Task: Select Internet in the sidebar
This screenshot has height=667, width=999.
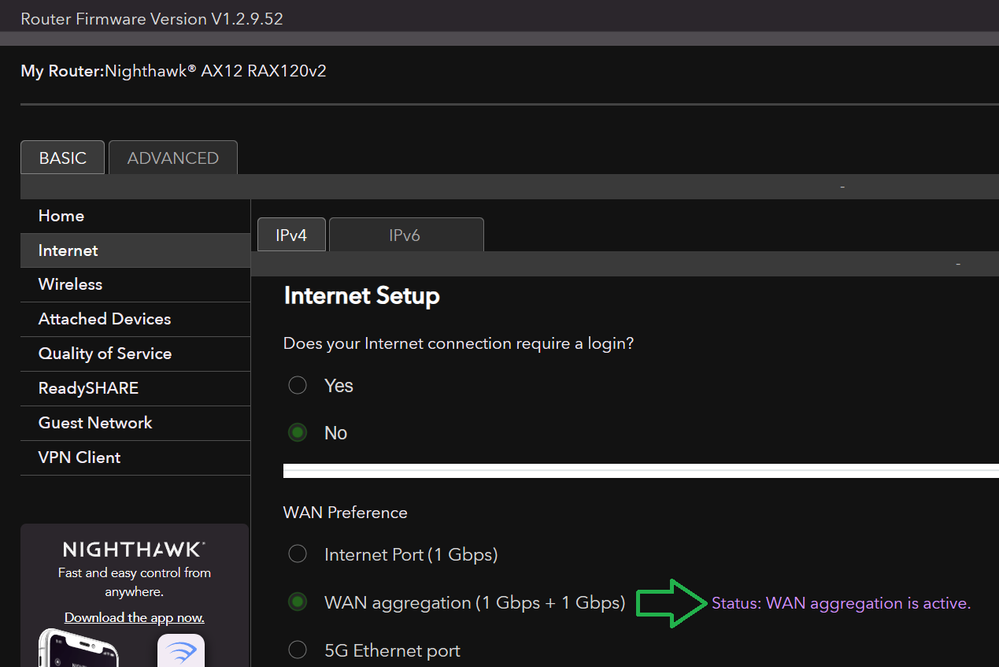Action: point(135,250)
